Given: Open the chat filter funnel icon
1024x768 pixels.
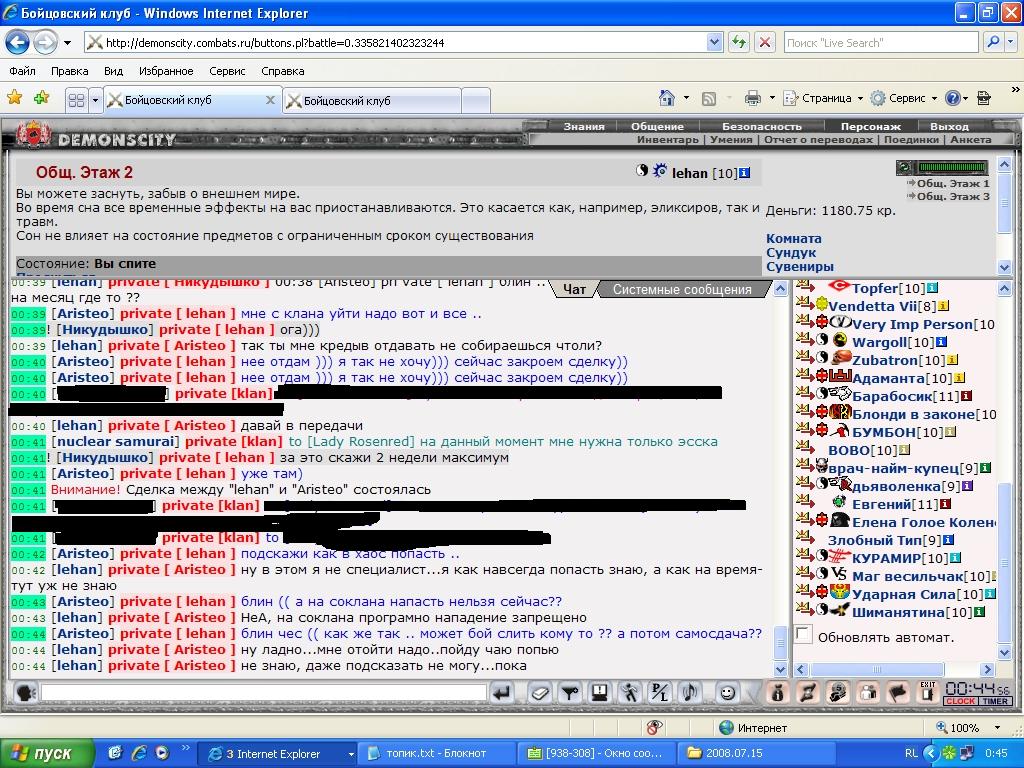Looking at the screenshot, I should pyautogui.click(x=570, y=693).
